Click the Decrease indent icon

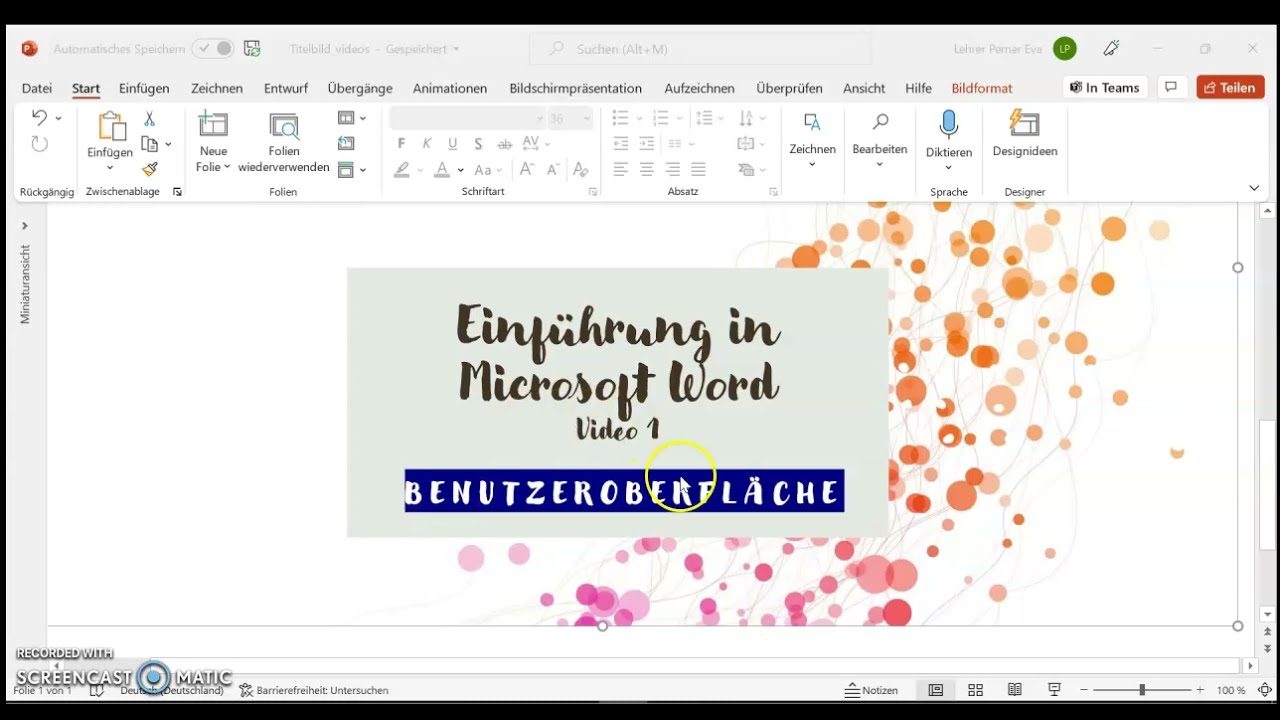point(621,144)
